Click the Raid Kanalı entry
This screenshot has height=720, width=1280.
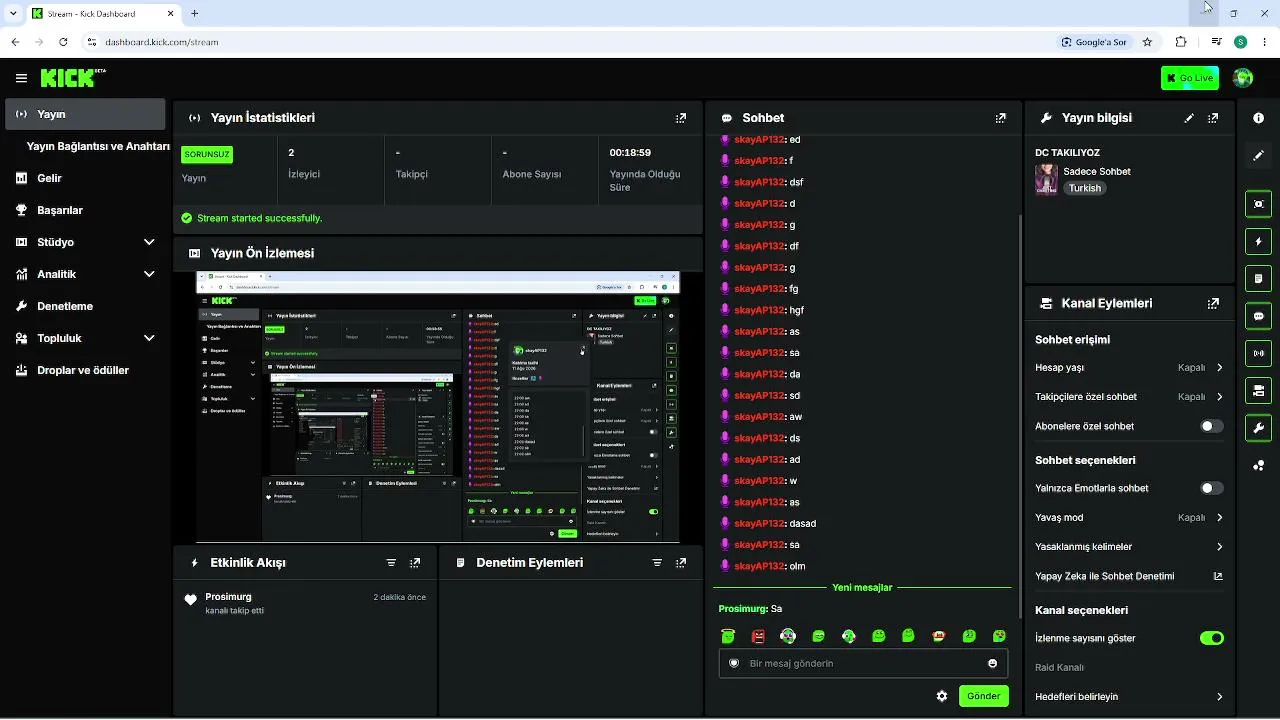coord(1059,667)
